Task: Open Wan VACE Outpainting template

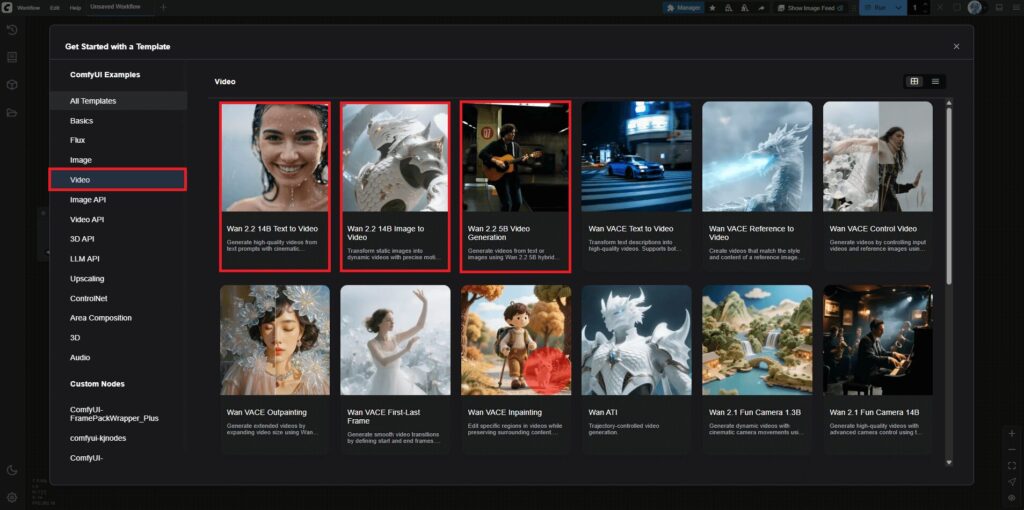Action: tap(275, 370)
